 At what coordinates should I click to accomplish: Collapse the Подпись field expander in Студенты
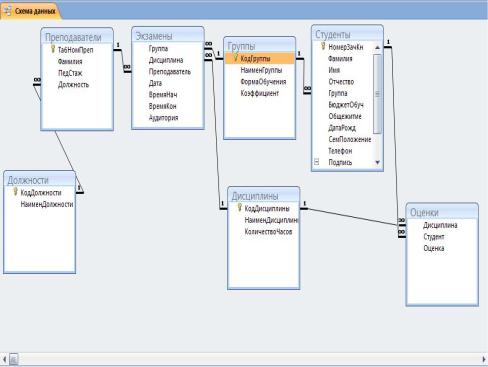point(316,162)
